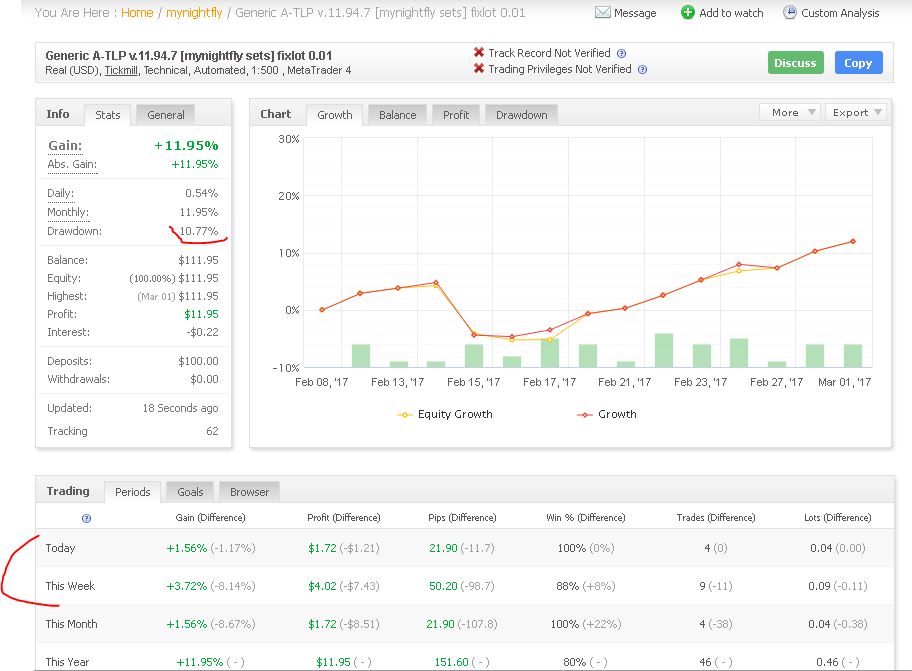Click the Abs. Gain label
The width and height of the screenshot is (912, 671).
pyautogui.click(x=72, y=165)
